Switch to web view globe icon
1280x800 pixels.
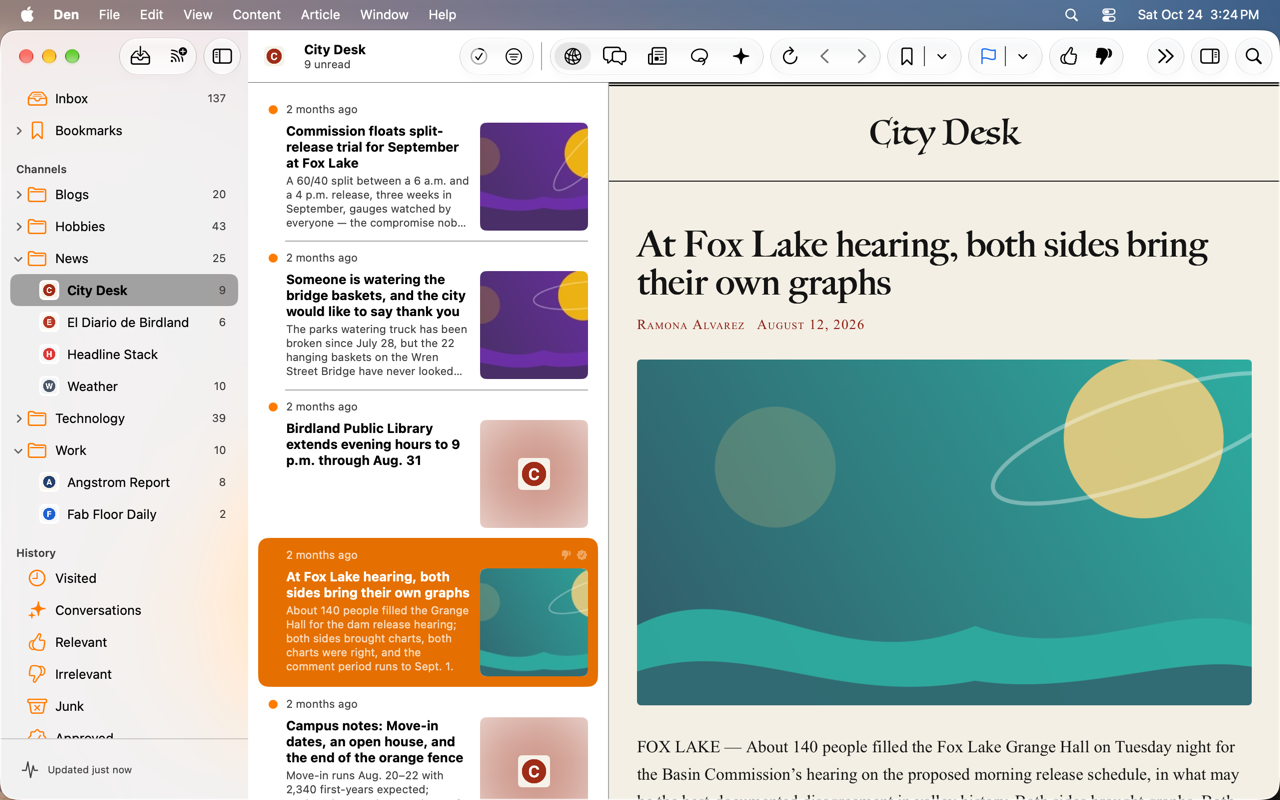pyautogui.click(x=573, y=57)
